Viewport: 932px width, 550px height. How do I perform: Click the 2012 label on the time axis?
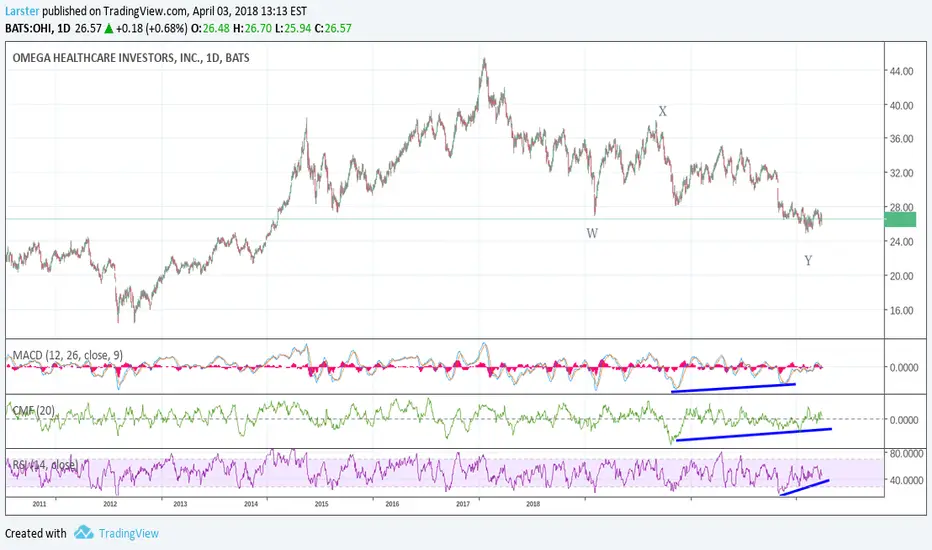(x=110, y=504)
